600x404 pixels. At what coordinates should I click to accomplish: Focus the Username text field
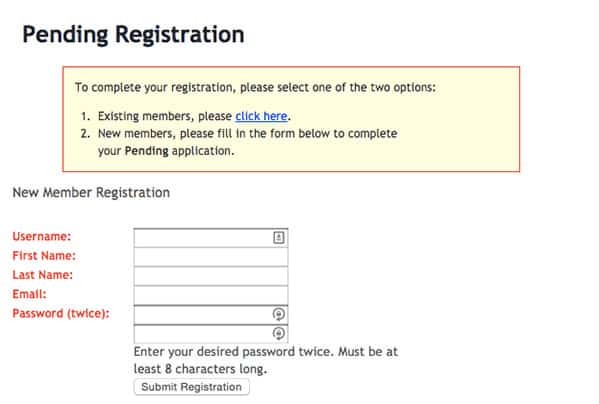tap(202, 238)
